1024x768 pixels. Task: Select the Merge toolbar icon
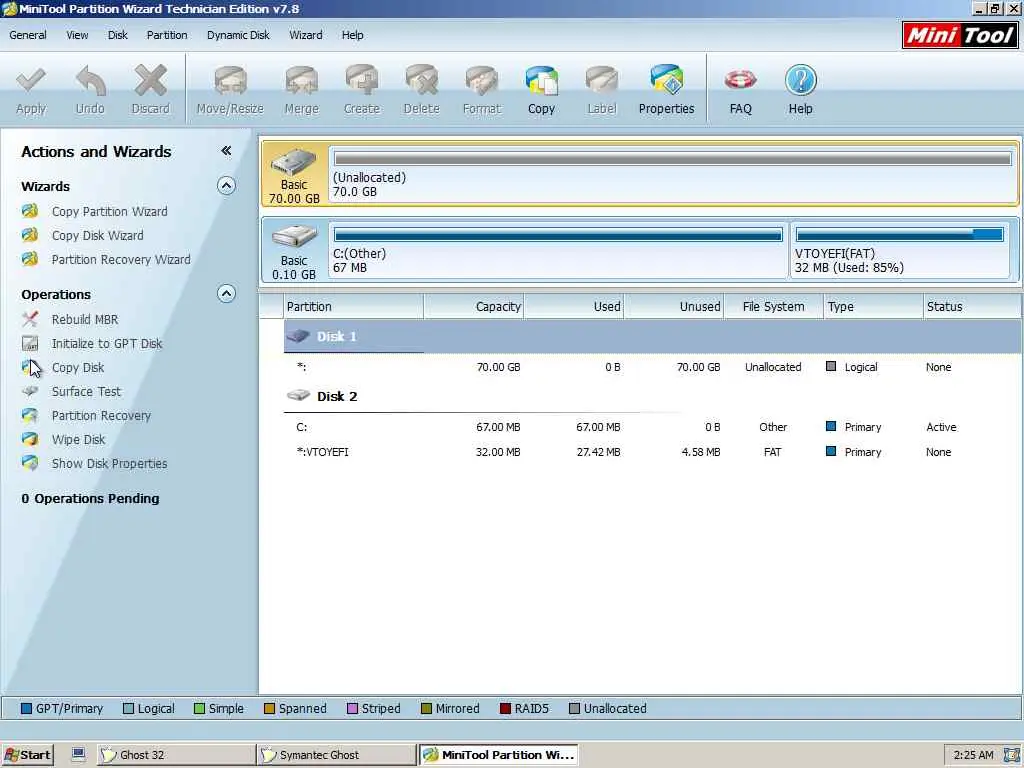pos(301,81)
